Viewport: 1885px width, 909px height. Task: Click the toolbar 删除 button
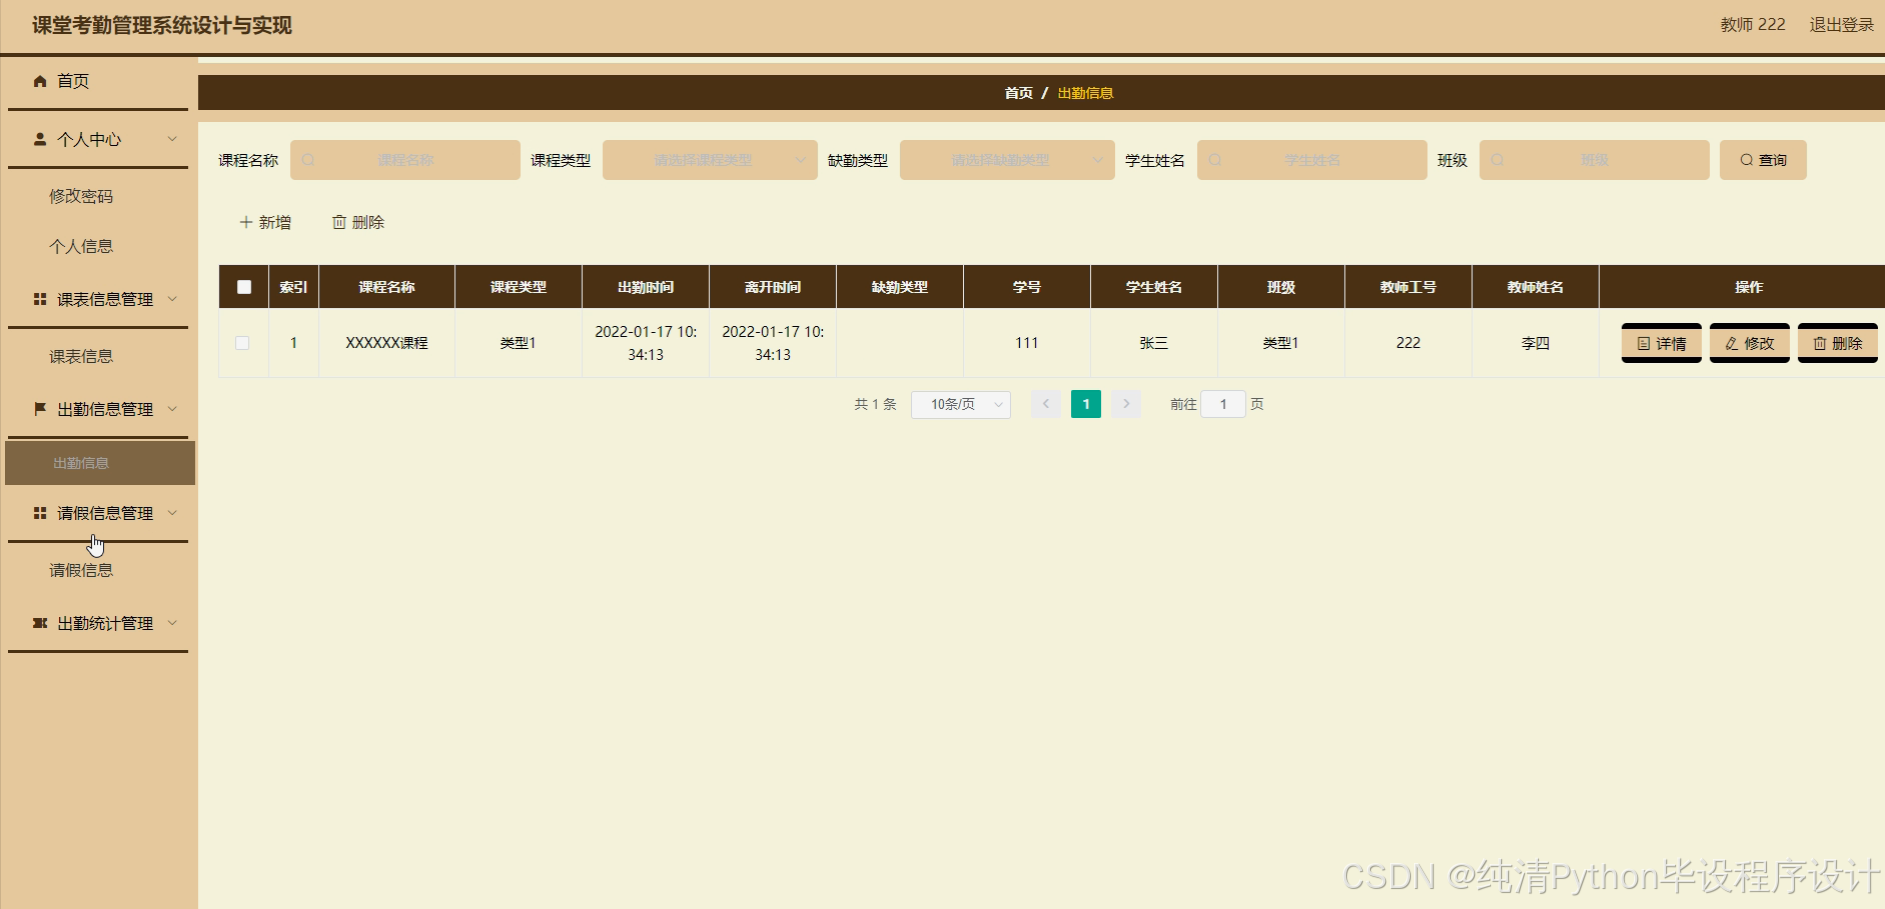pyautogui.click(x=358, y=222)
